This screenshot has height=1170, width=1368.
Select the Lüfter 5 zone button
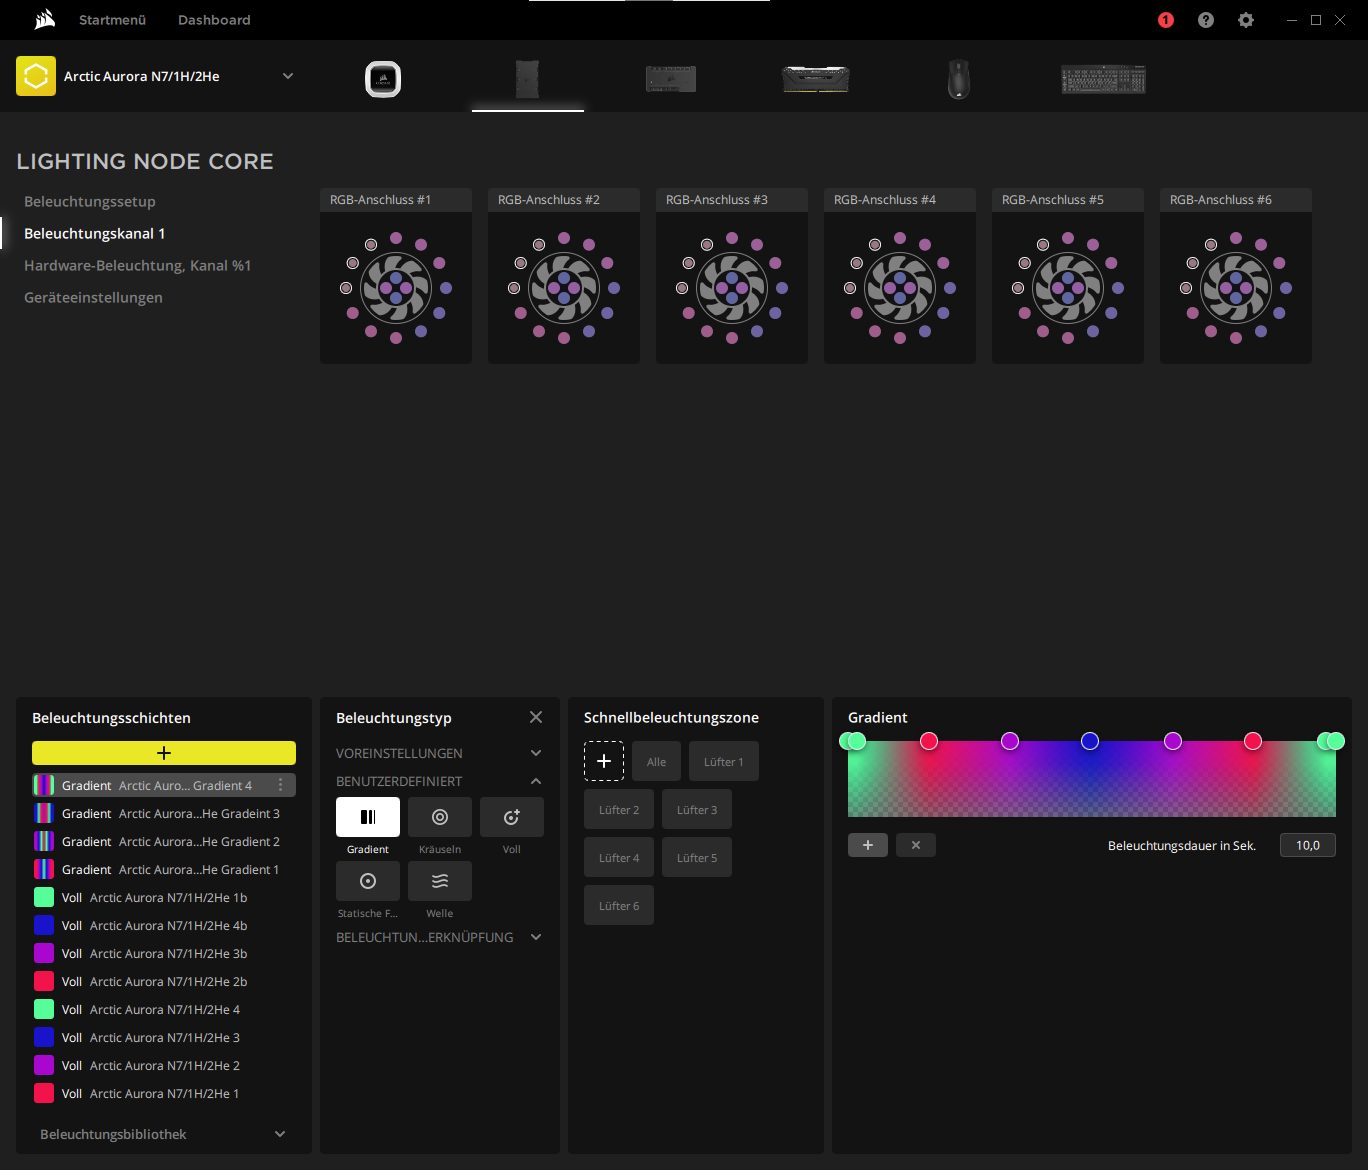coord(697,857)
